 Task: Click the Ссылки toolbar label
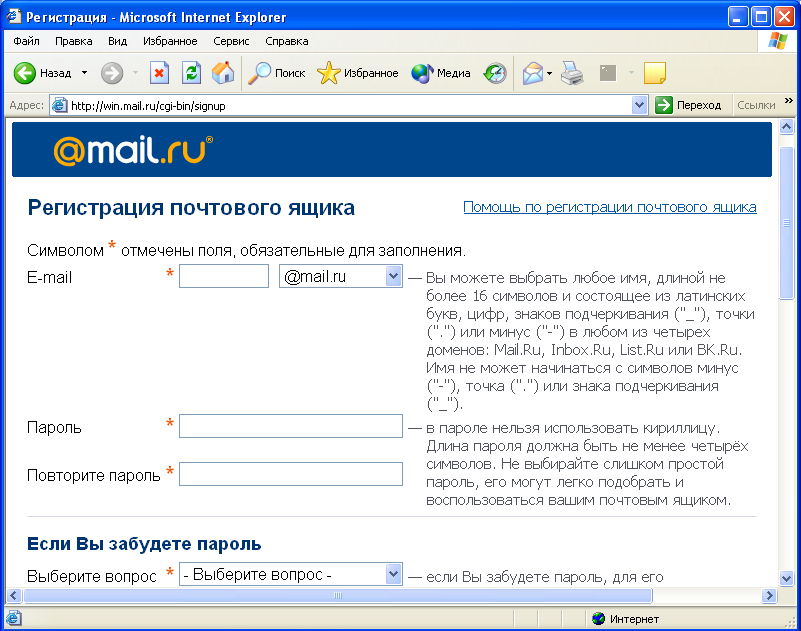pyautogui.click(x=756, y=105)
